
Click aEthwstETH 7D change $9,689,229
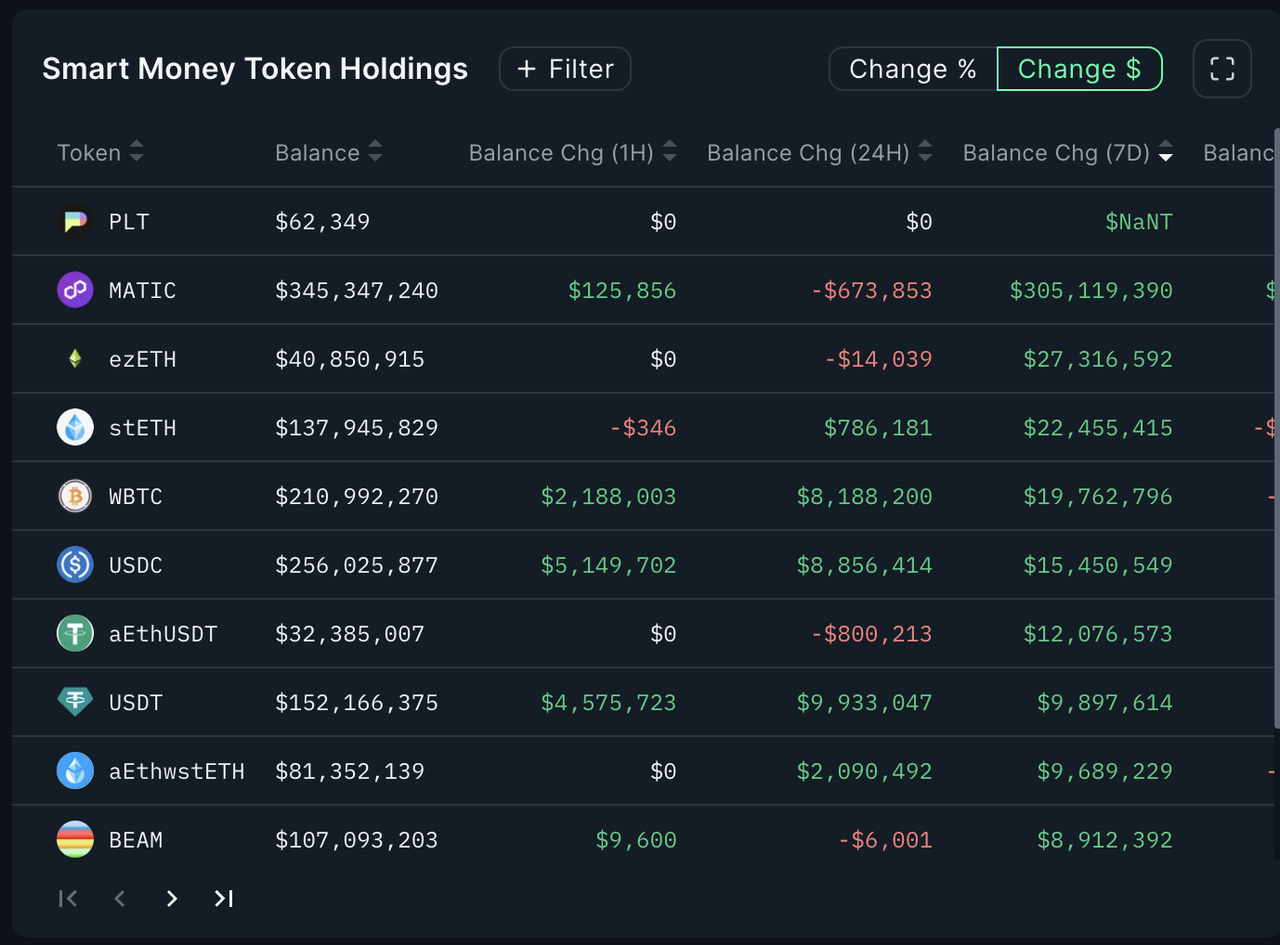1105,772
